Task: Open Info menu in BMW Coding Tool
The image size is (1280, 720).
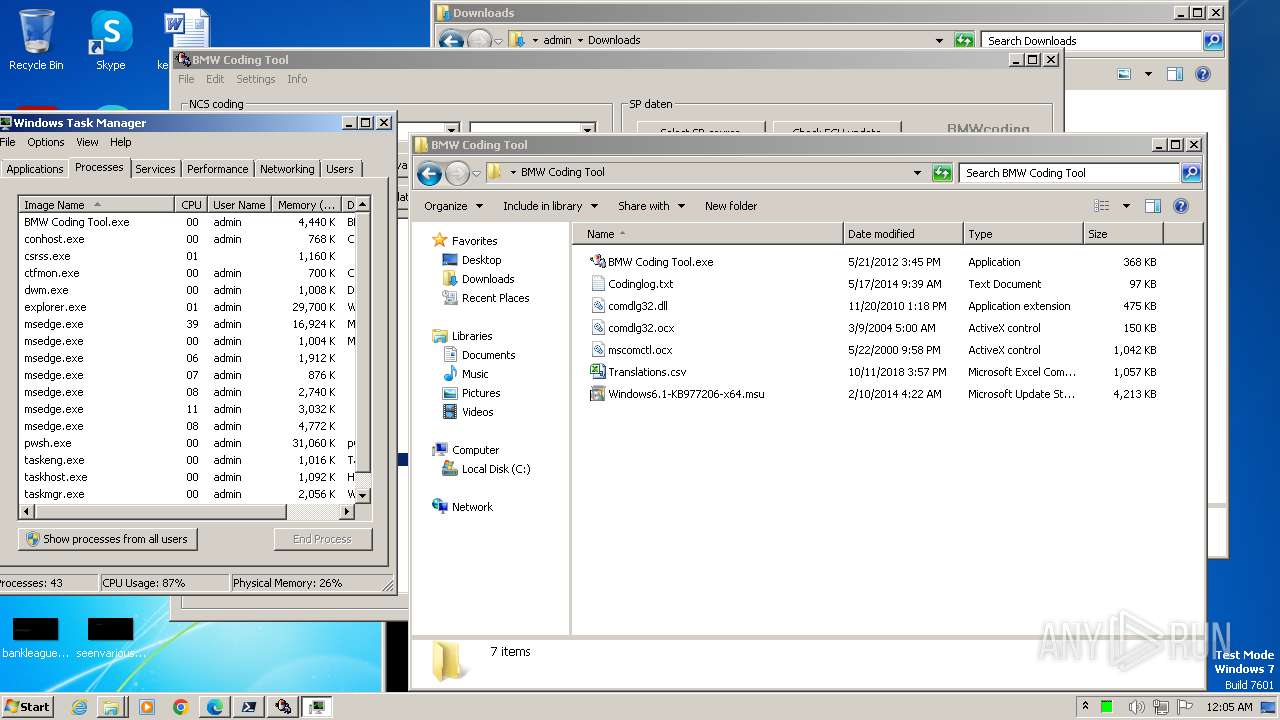Action: pos(297,79)
